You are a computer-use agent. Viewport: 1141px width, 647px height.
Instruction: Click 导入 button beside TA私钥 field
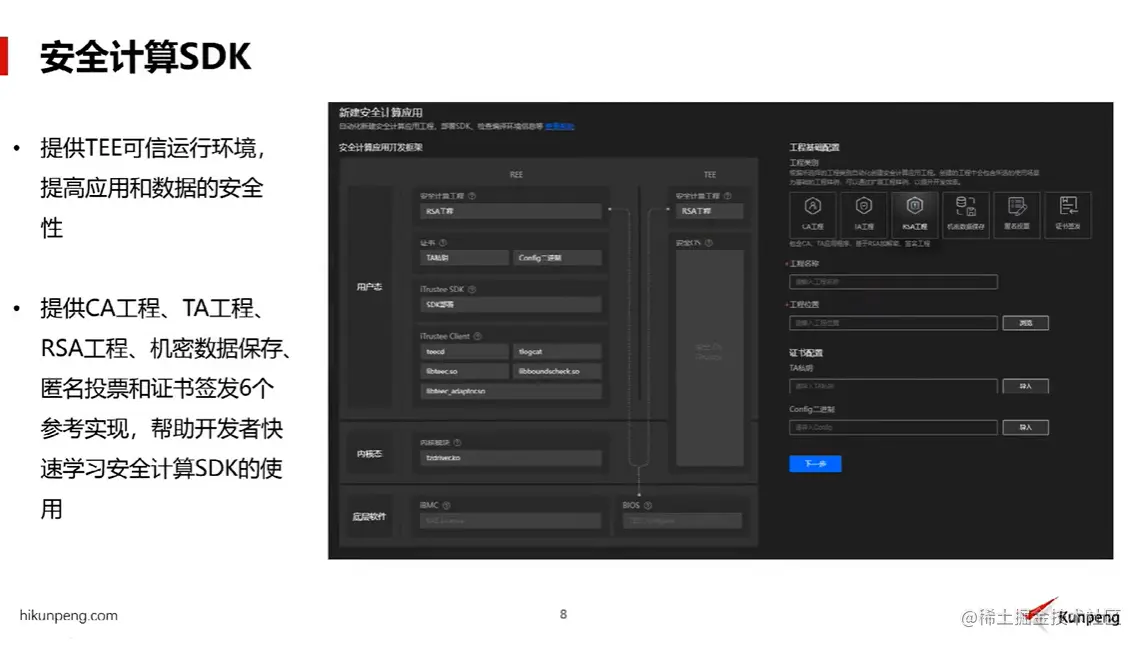(x=1025, y=386)
